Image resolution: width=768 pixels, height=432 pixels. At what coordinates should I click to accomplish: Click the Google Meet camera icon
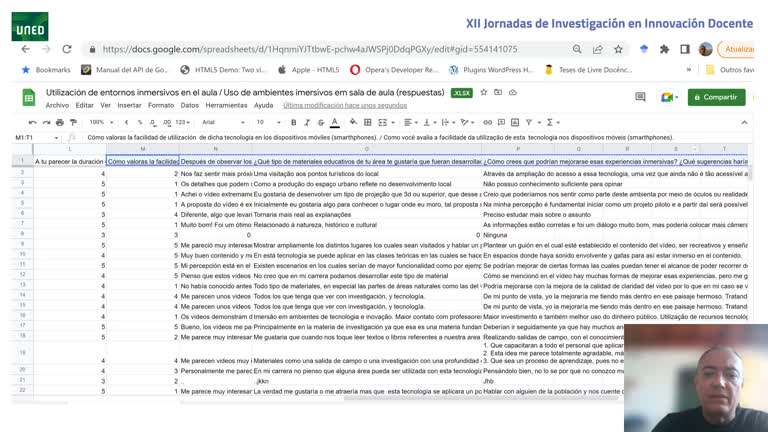(667, 97)
